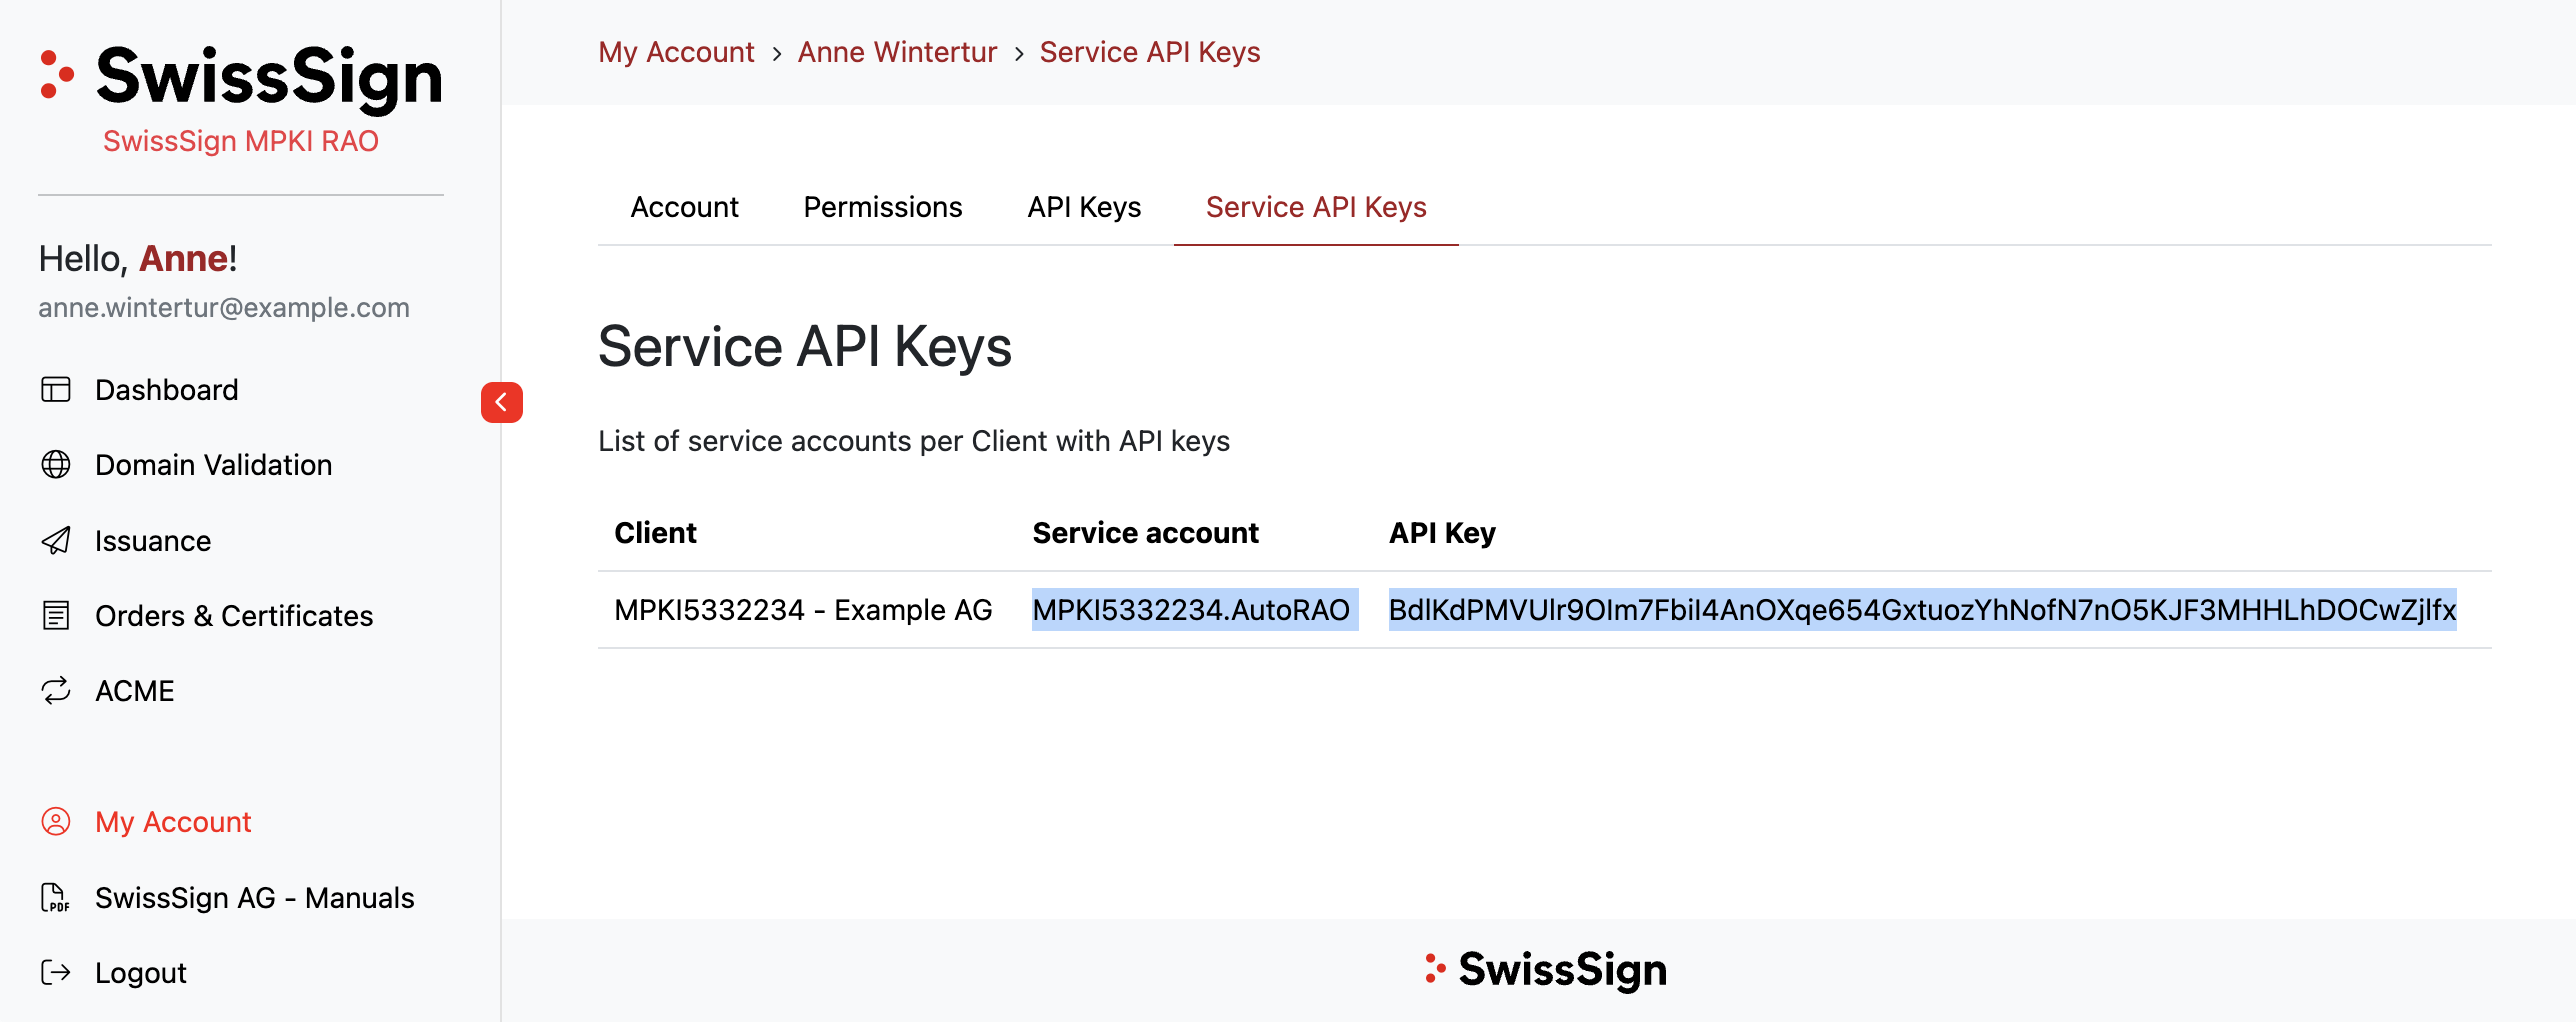Open Dashboard from the sidebar
2576x1022 pixels.
(x=167, y=389)
